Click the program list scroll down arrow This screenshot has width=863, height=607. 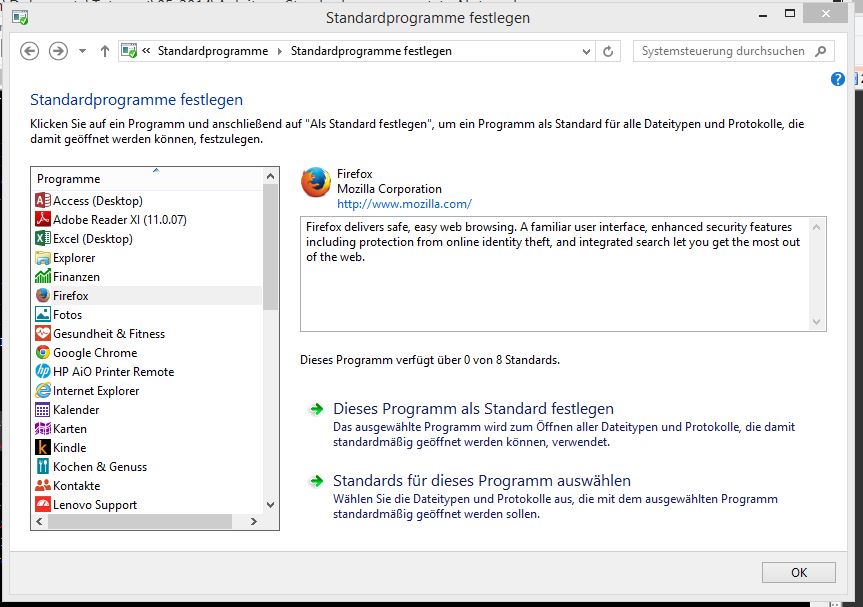(270, 505)
